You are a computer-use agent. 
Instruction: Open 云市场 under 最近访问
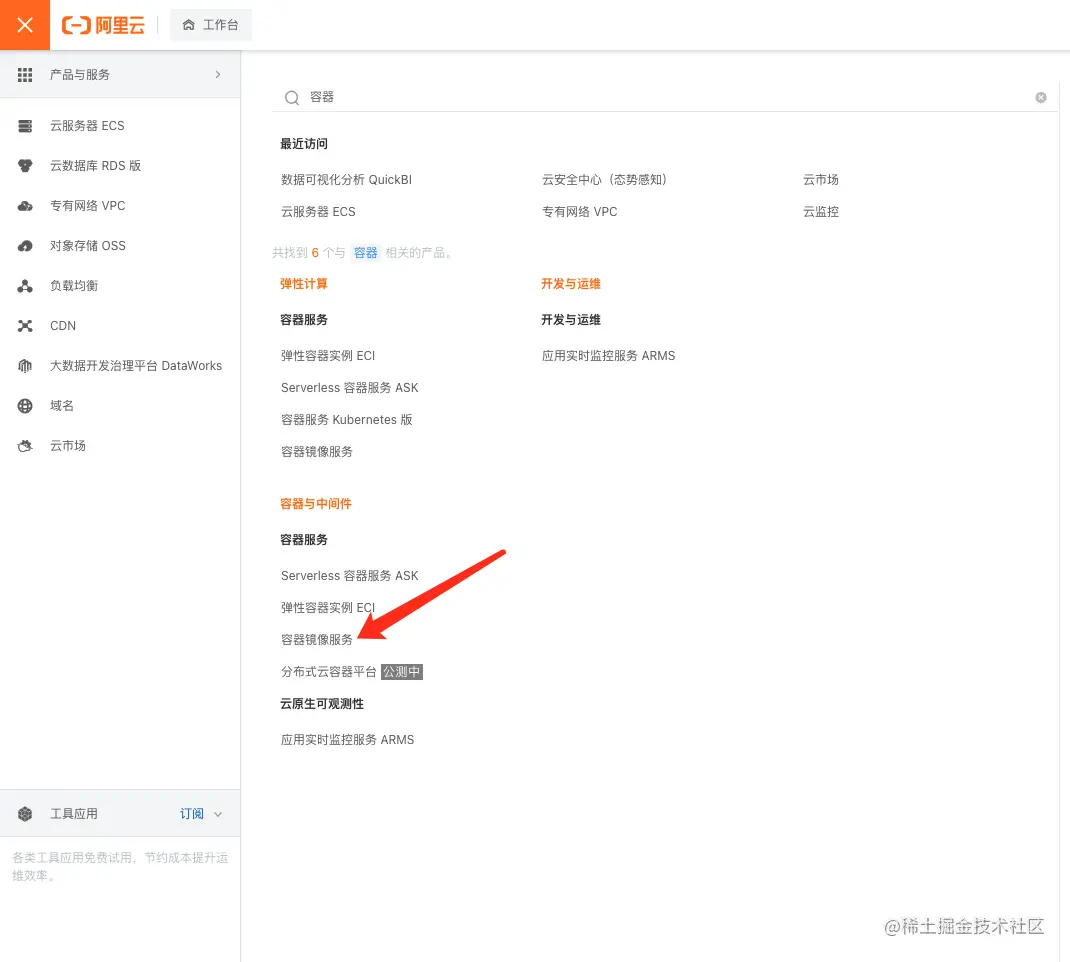point(821,180)
